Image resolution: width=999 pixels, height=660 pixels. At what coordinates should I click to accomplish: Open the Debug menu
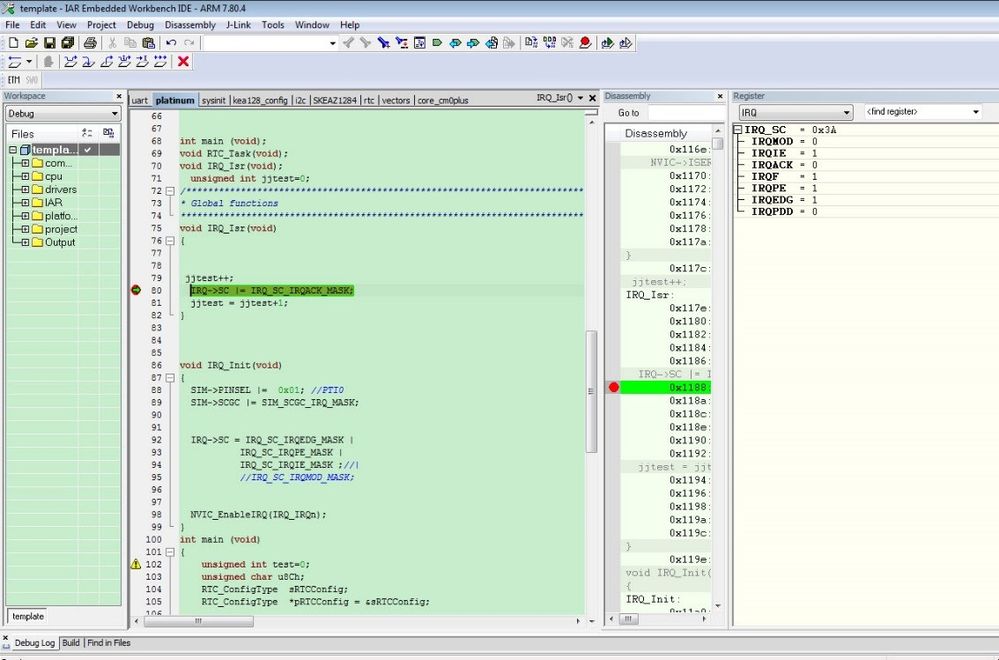coord(140,25)
